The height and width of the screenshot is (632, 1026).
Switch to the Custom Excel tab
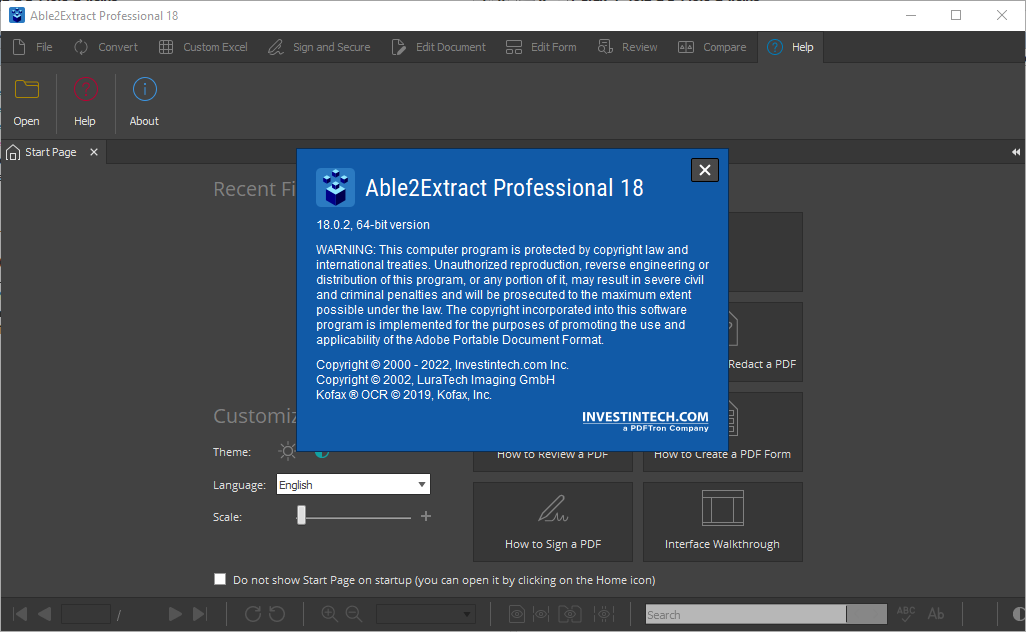tap(203, 47)
